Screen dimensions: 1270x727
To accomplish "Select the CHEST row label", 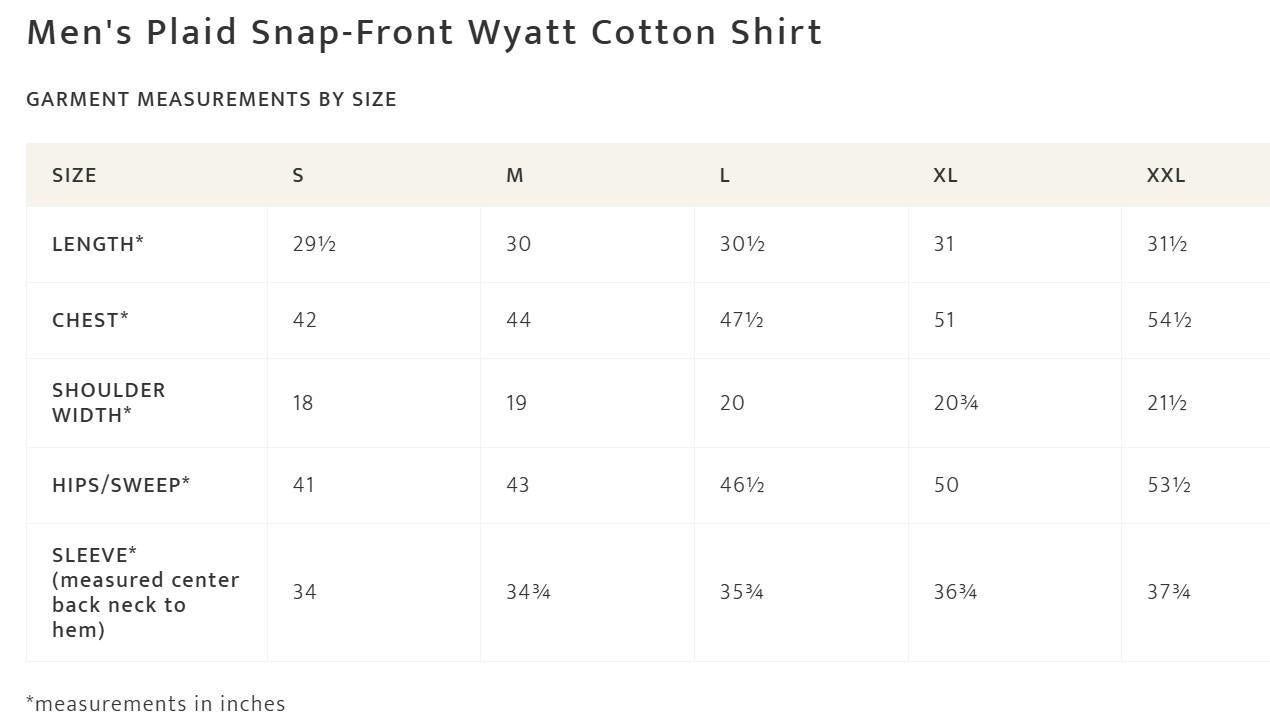I will tap(90, 320).
